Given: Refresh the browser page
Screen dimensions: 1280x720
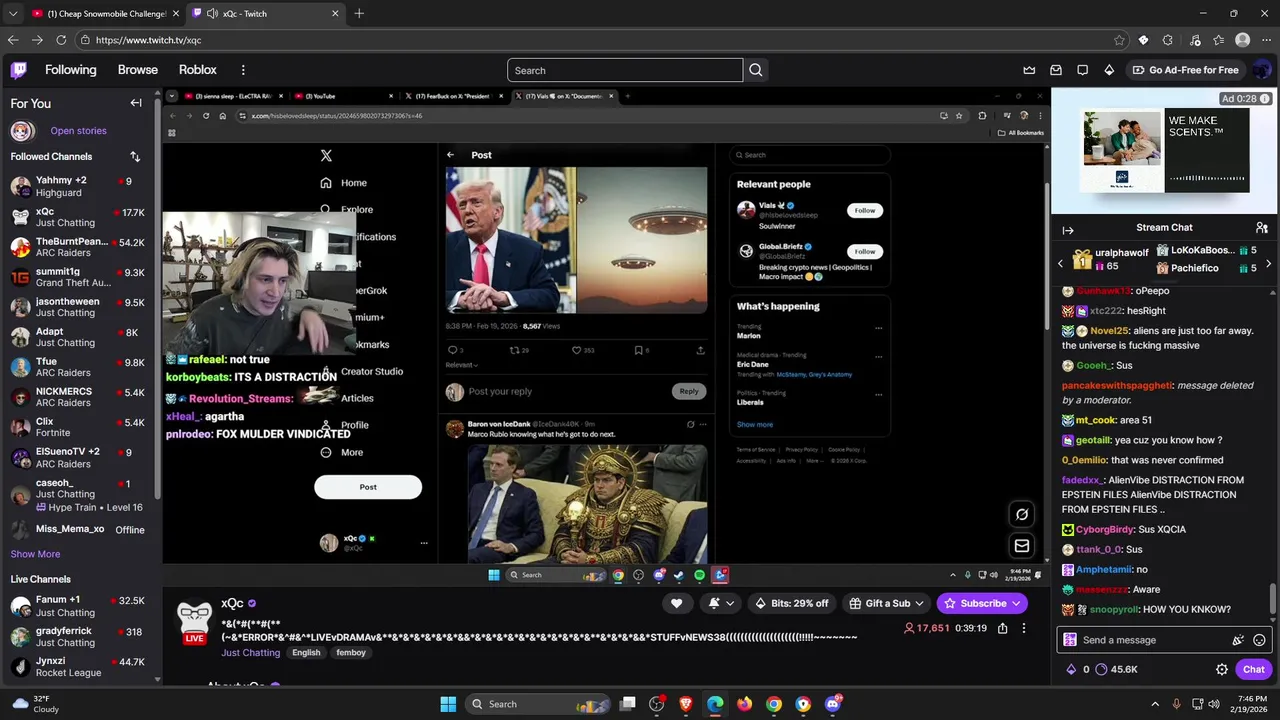Looking at the screenshot, I should pyautogui.click(x=61, y=40).
